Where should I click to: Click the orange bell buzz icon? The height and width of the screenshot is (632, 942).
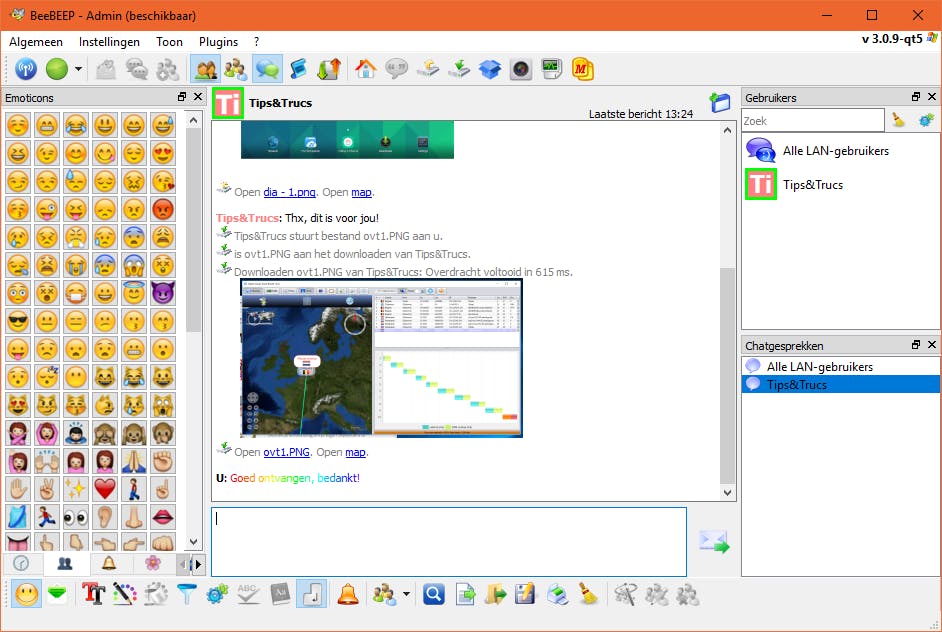pyautogui.click(x=348, y=594)
